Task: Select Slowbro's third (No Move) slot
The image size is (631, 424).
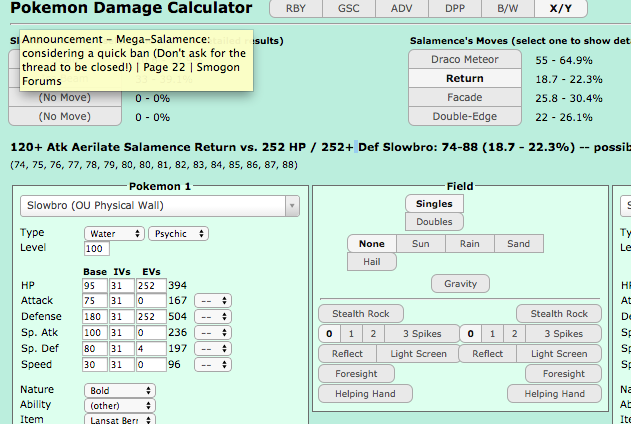Action: [65, 98]
